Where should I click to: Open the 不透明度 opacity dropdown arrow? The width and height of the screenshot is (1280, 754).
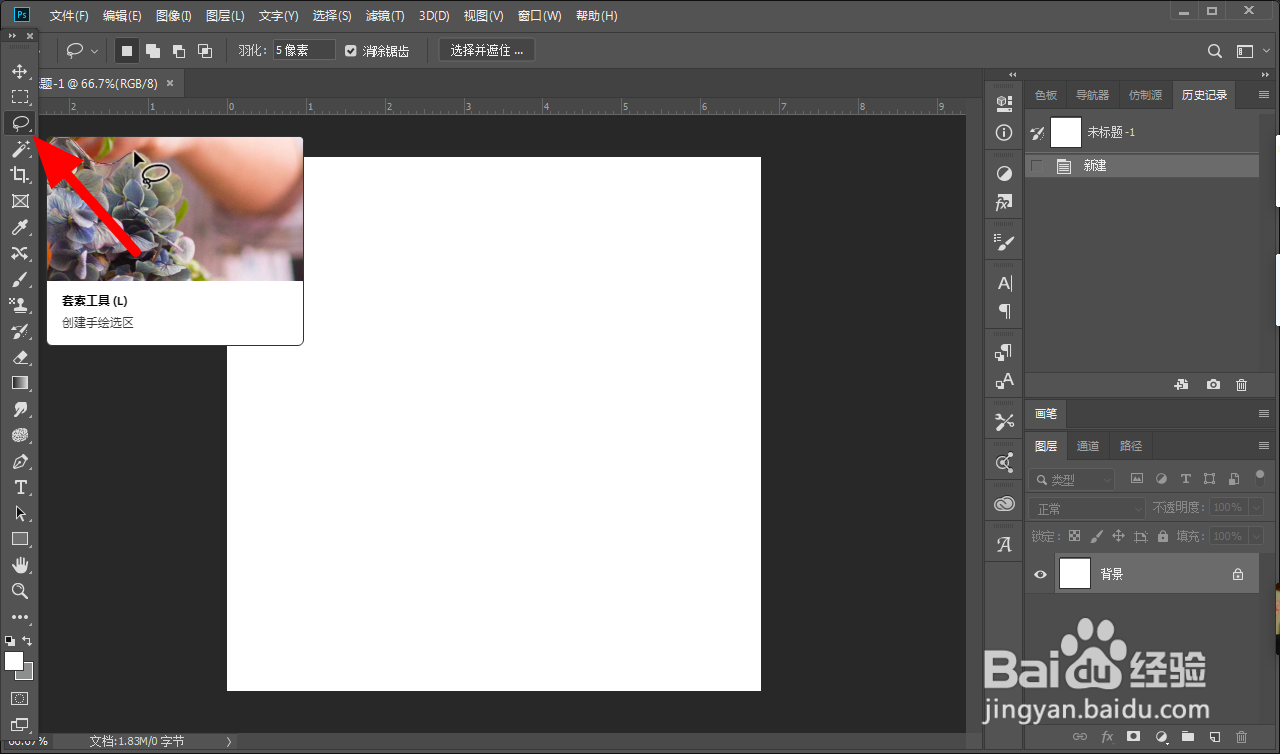click(1257, 508)
